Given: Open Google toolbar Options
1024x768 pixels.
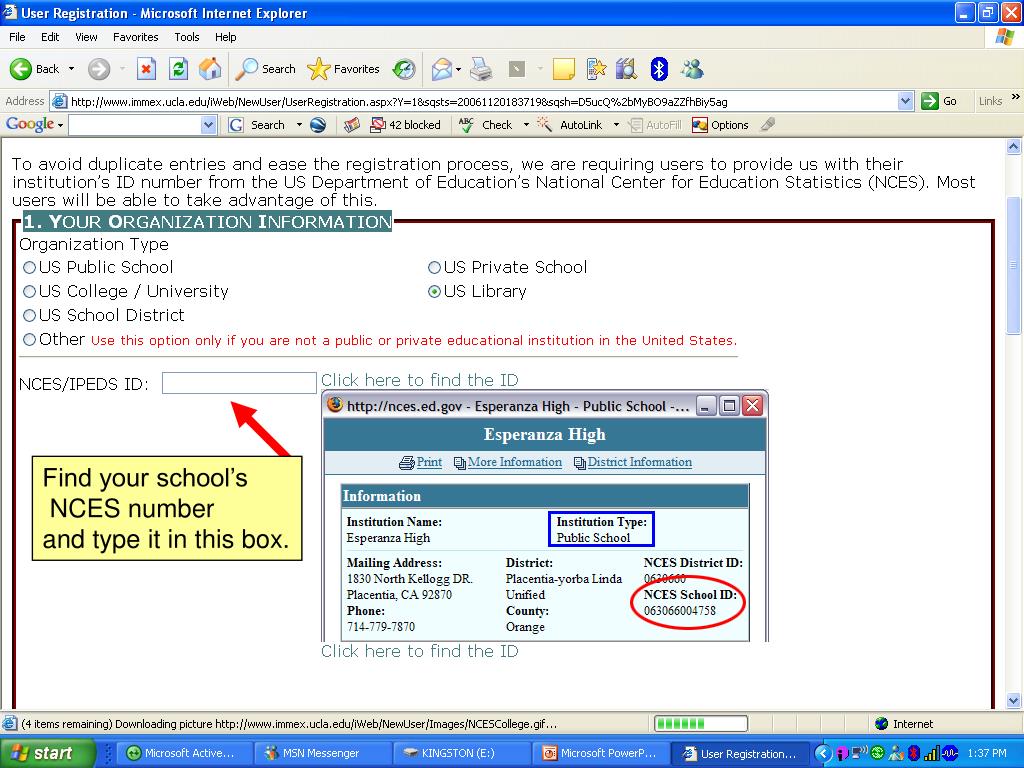Looking at the screenshot, I should (720, 125).
